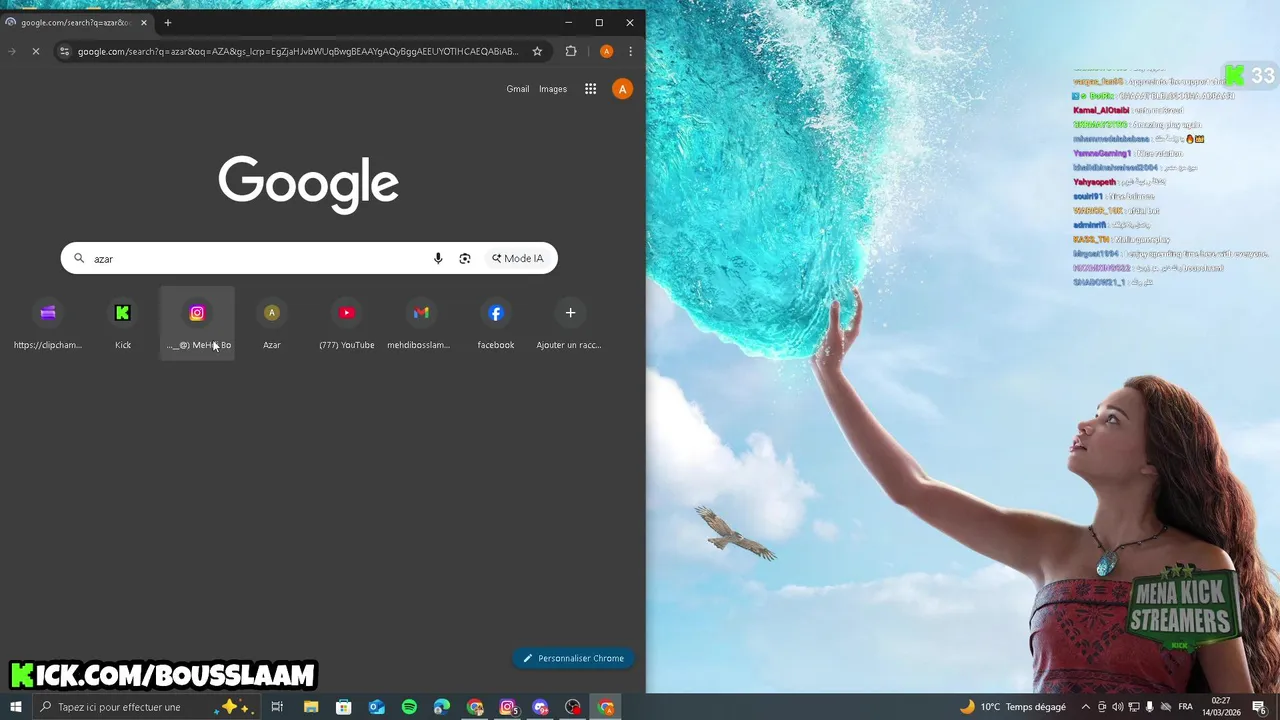Open Gmail link
Viewport: 1280px width, 720px height.
click(518, 89)
